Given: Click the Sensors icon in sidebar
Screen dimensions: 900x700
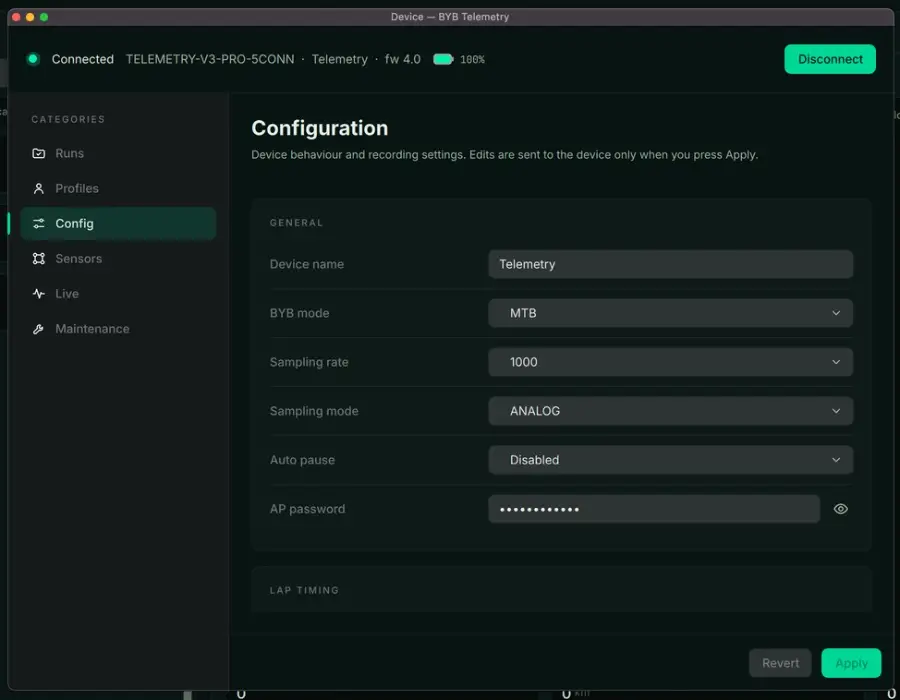Looking at the screenshot, I should pos(38,259).
